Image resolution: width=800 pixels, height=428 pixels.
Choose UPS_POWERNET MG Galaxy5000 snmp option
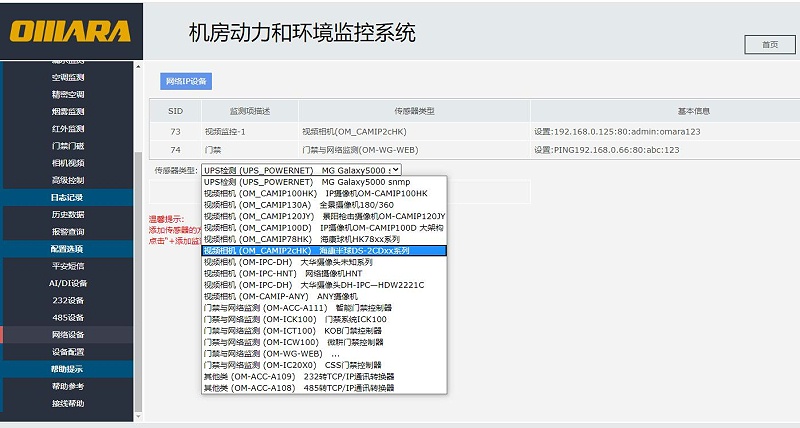click(x=301, y=182)
